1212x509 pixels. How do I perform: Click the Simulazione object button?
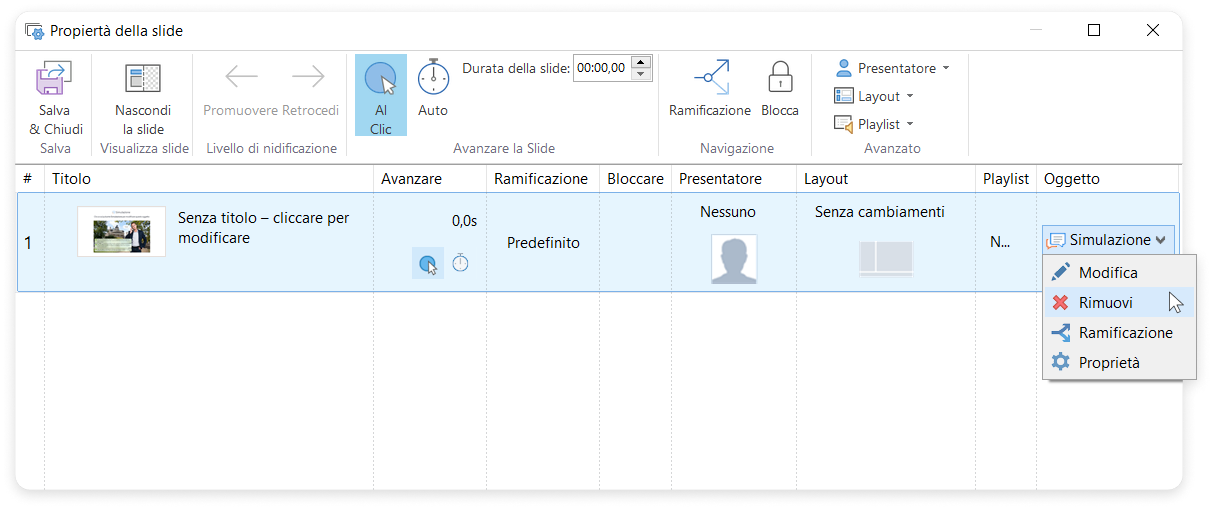point(1107,240)
